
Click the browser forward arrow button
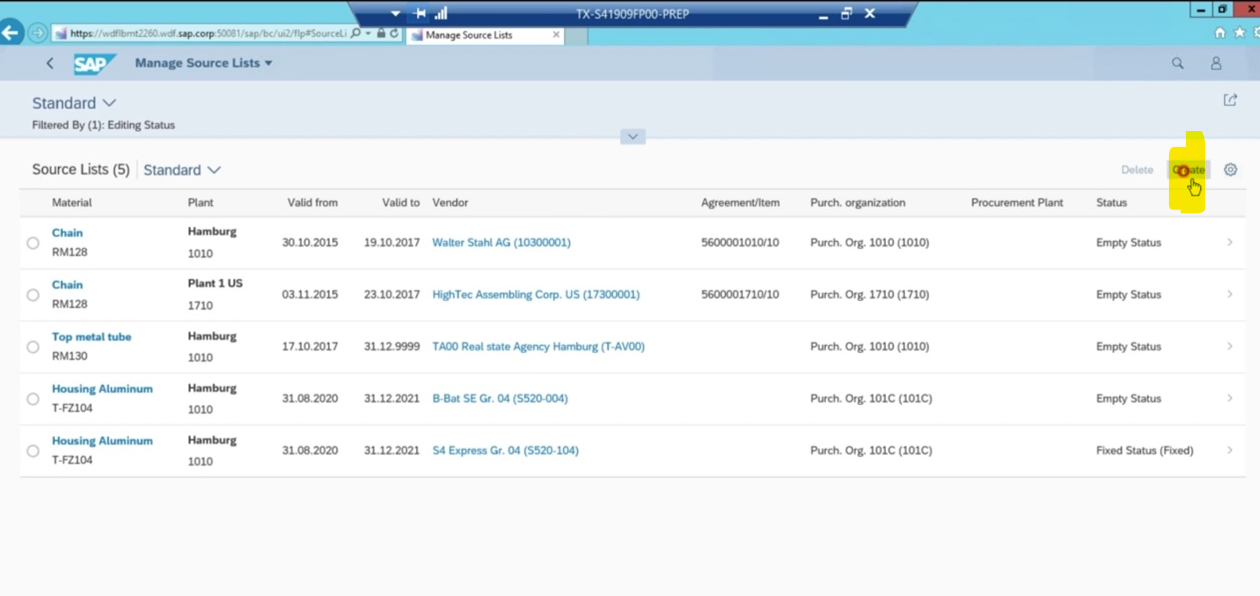38,33
